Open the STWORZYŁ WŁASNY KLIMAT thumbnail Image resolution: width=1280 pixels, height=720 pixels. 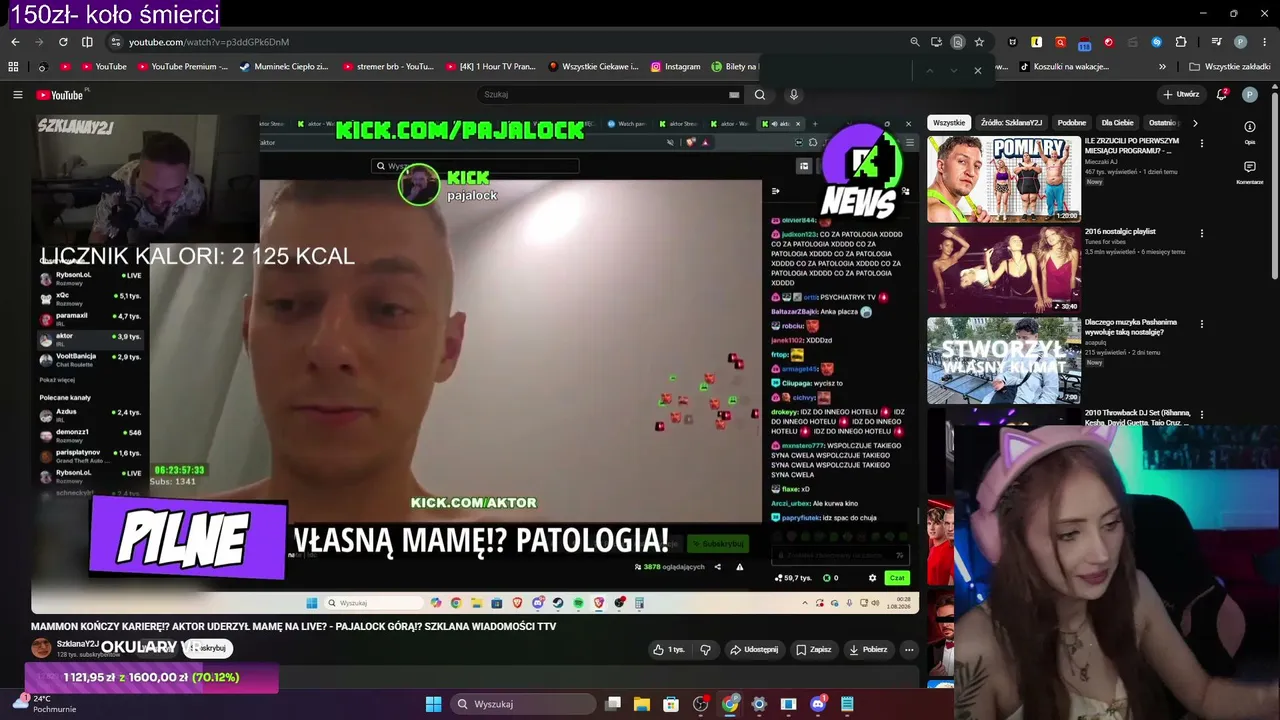[x=1004, y=361]
